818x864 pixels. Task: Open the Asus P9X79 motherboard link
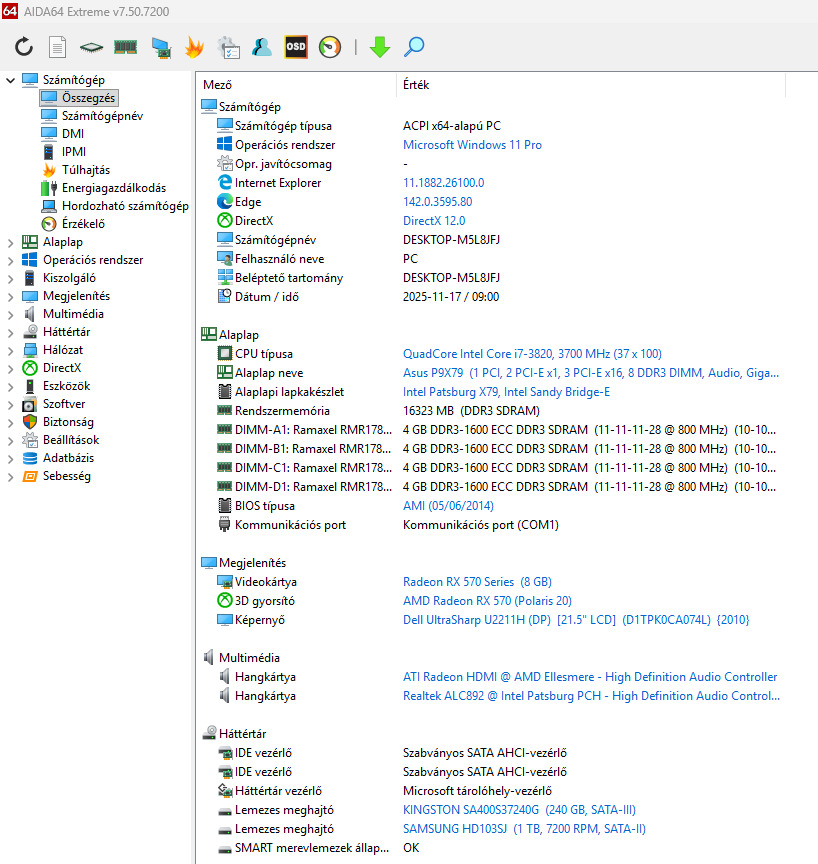(591, 373)
